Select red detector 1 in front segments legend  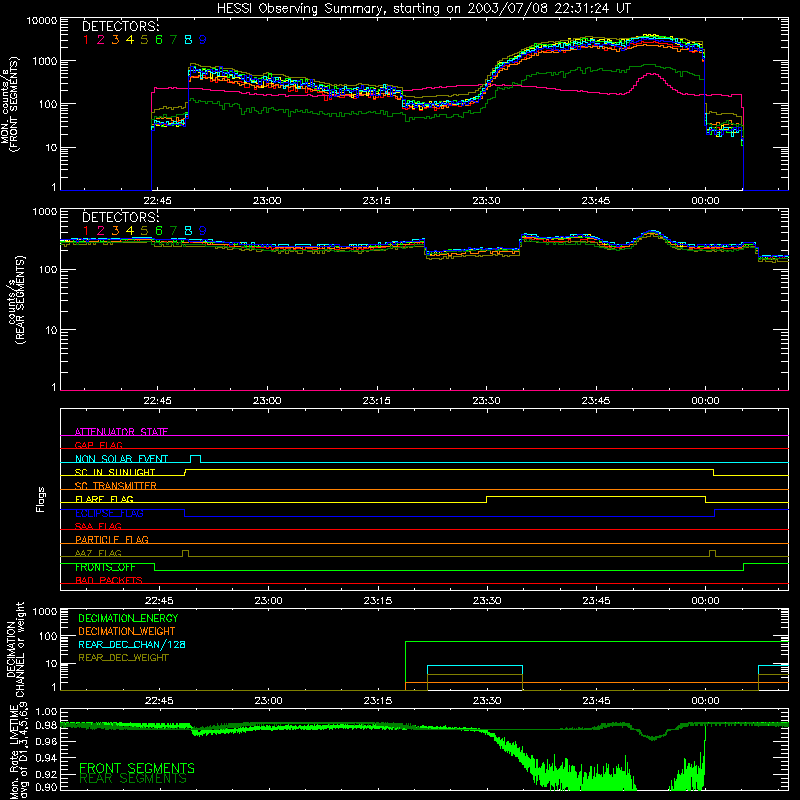[x=86, y=40]
